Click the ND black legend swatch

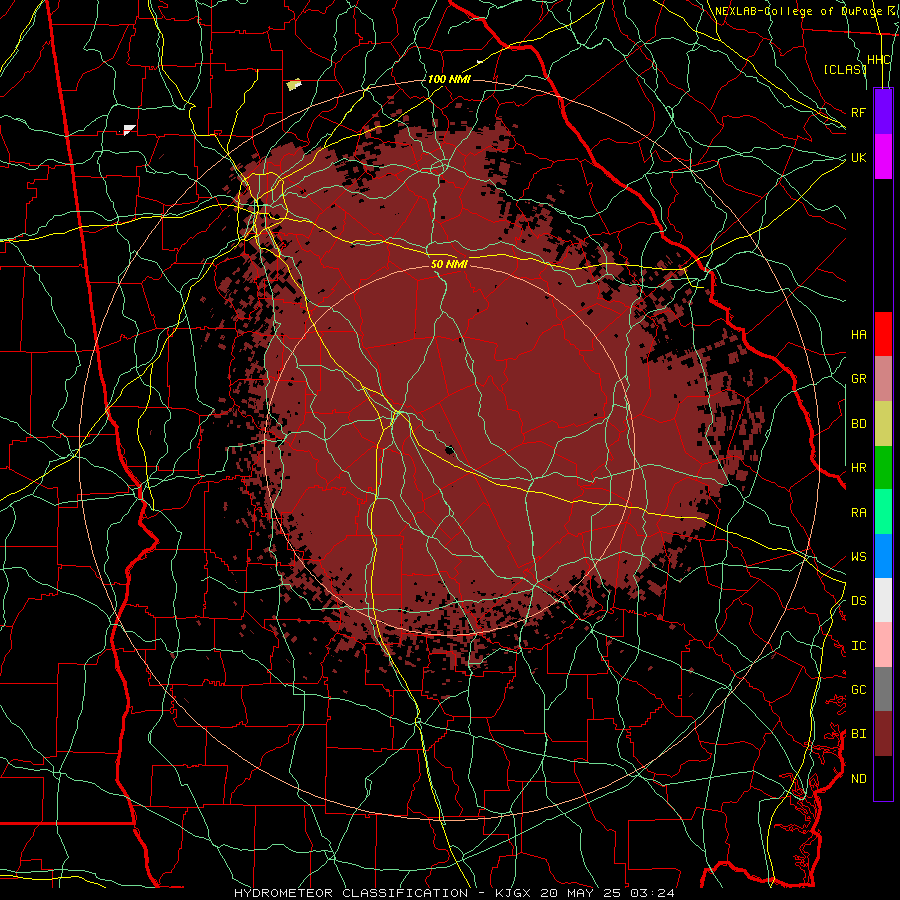click(x=883, y=778)
